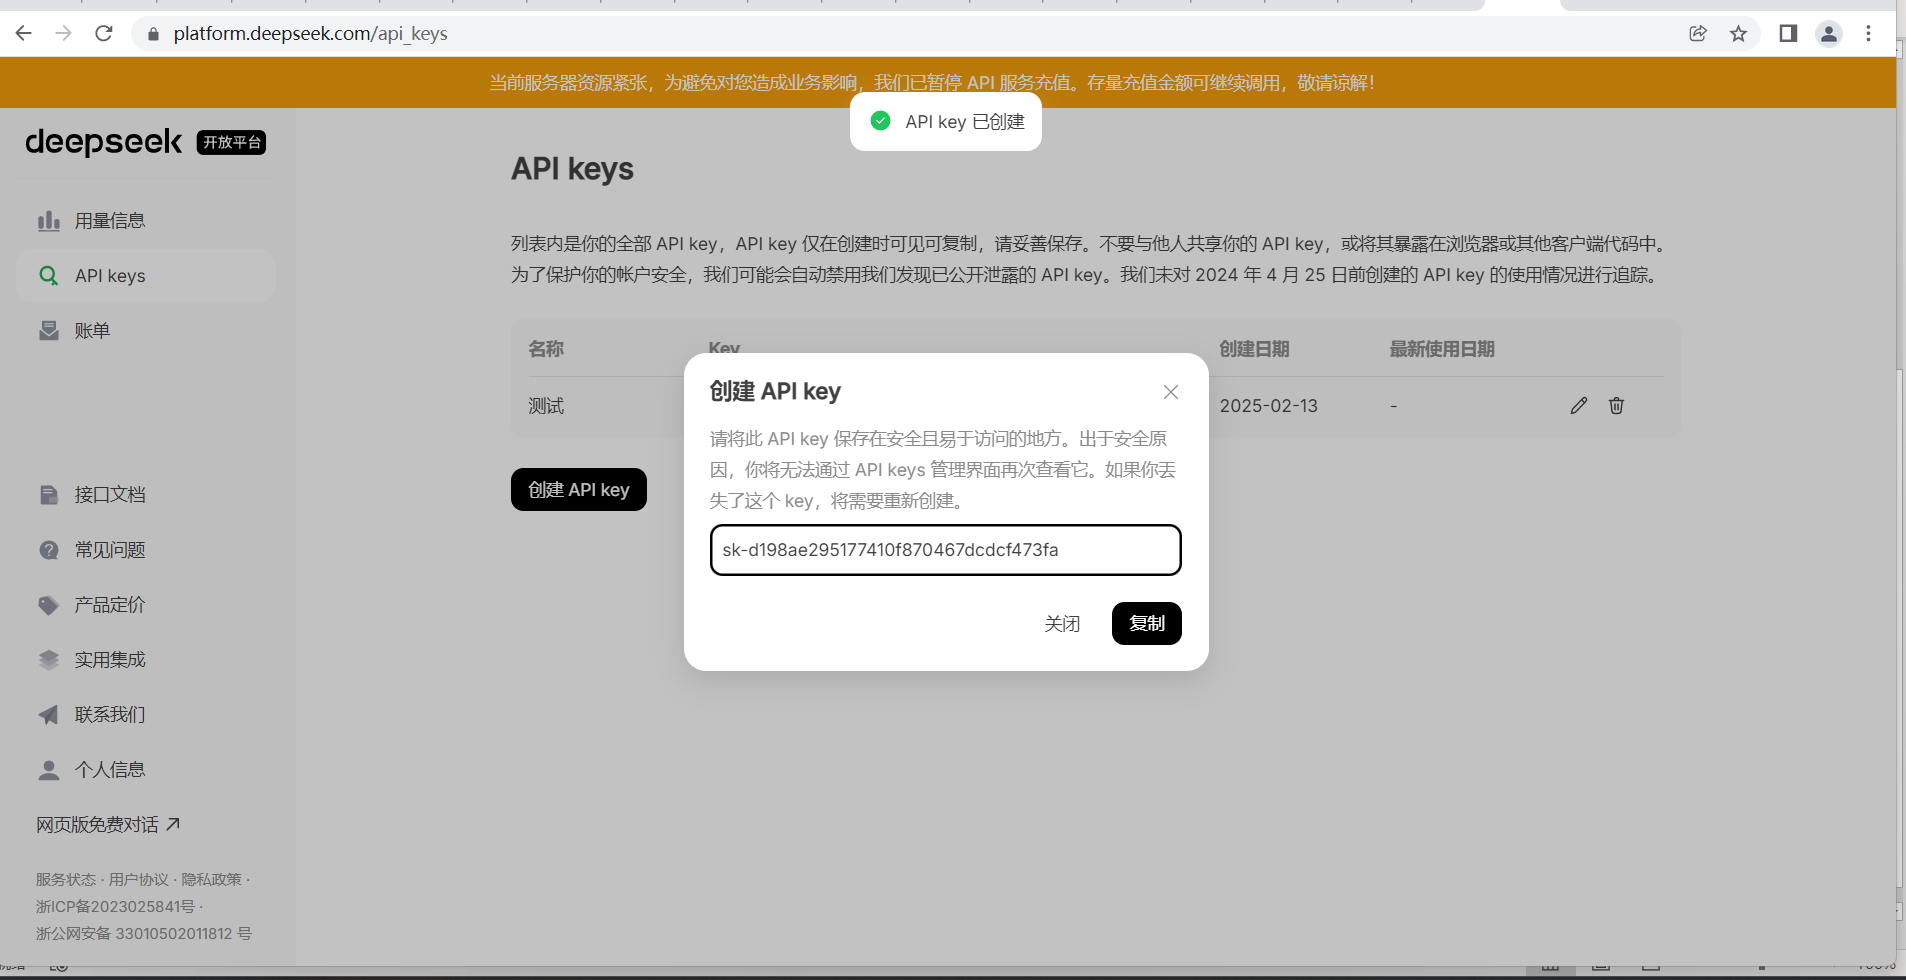Edit the 测试 key with pencil icon
This screenshot has height=980, width=1906.
[x=1579, y=406]
